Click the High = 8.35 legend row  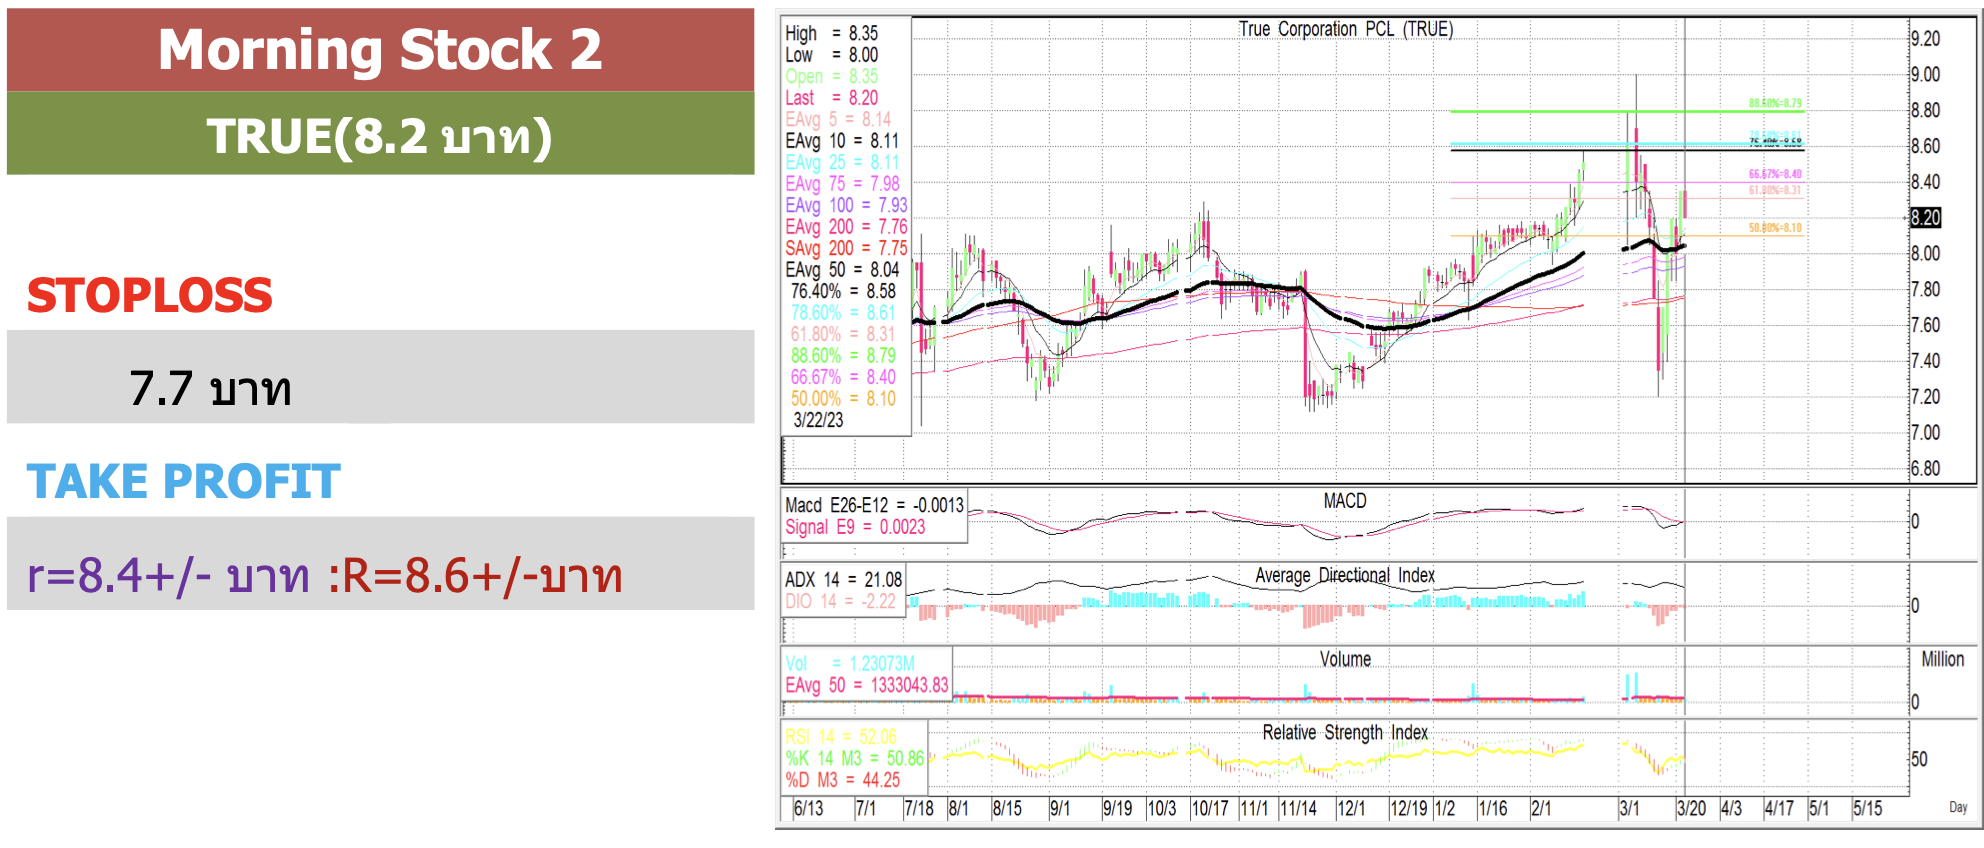(832, 33)
